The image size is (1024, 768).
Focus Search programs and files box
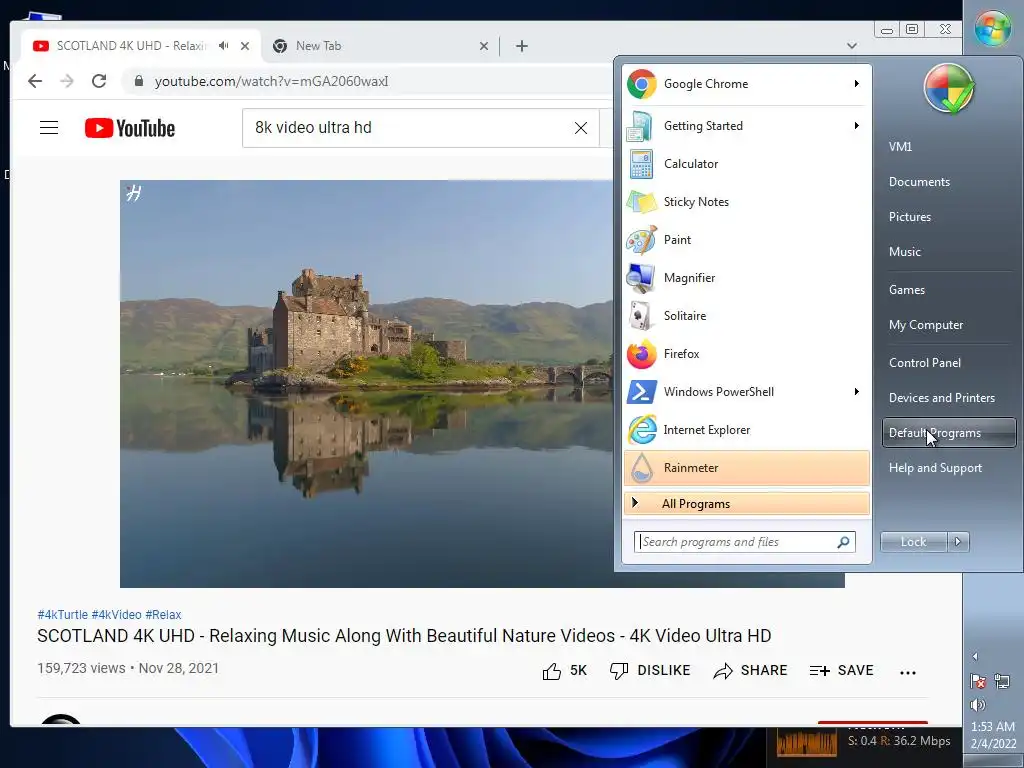pyautogui.click(x=744, y=541)
